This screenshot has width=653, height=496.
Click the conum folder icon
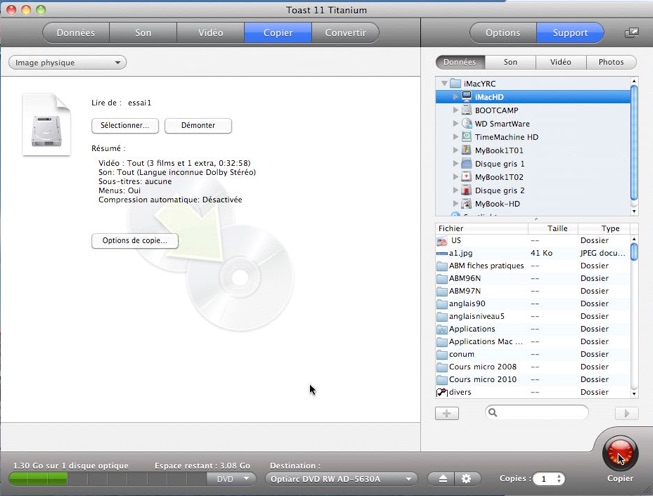click(442, 354)
